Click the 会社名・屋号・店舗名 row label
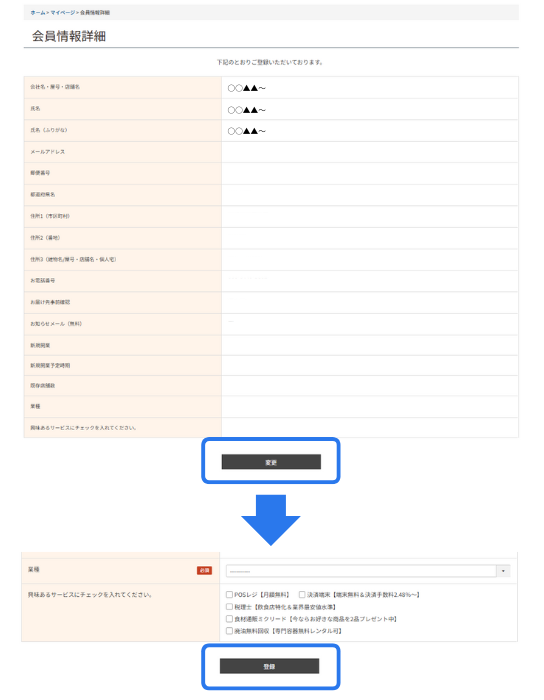Screen dimensions: 544x700 [x=55, y=87]
